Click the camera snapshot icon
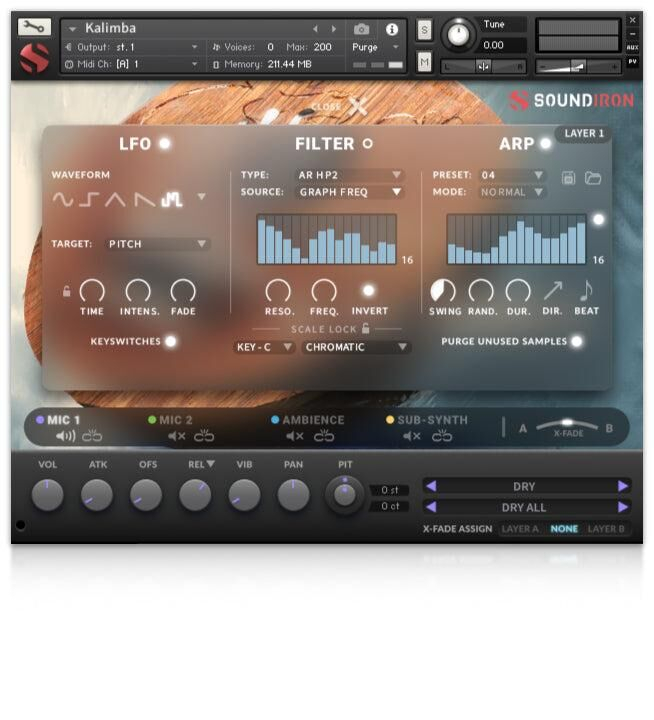 pos(362,29)
